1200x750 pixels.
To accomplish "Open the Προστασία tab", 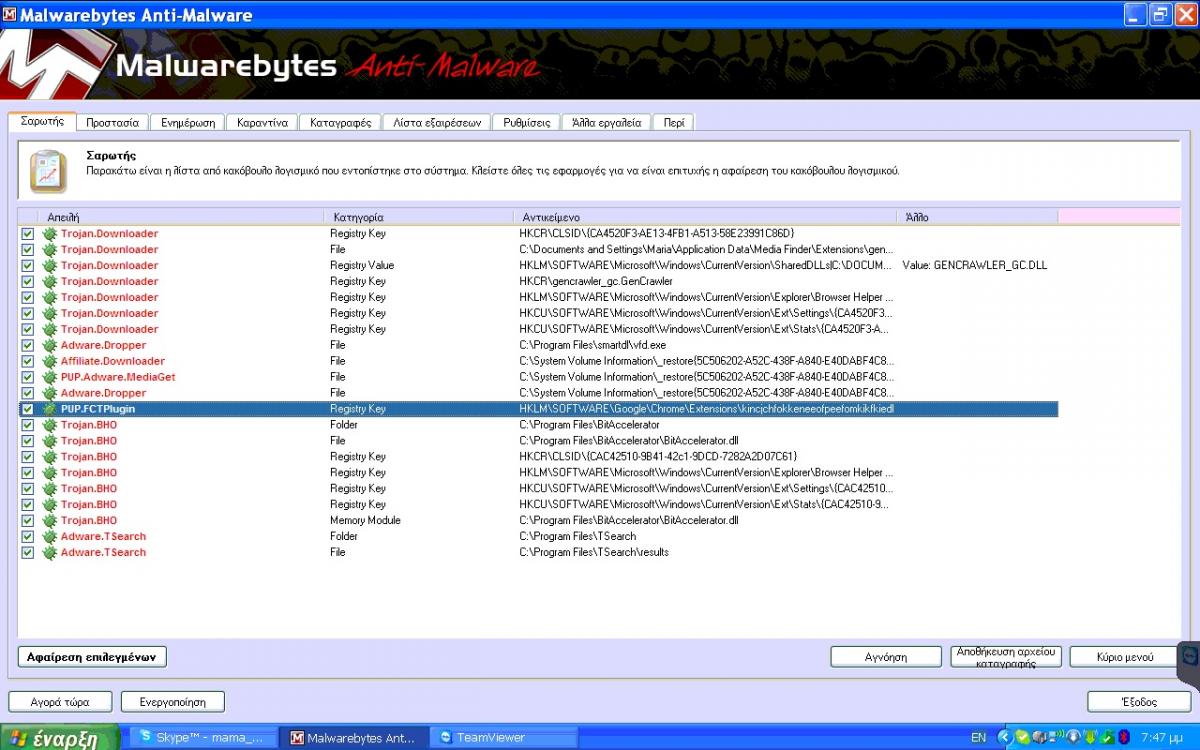I will [x=112, y=123].
